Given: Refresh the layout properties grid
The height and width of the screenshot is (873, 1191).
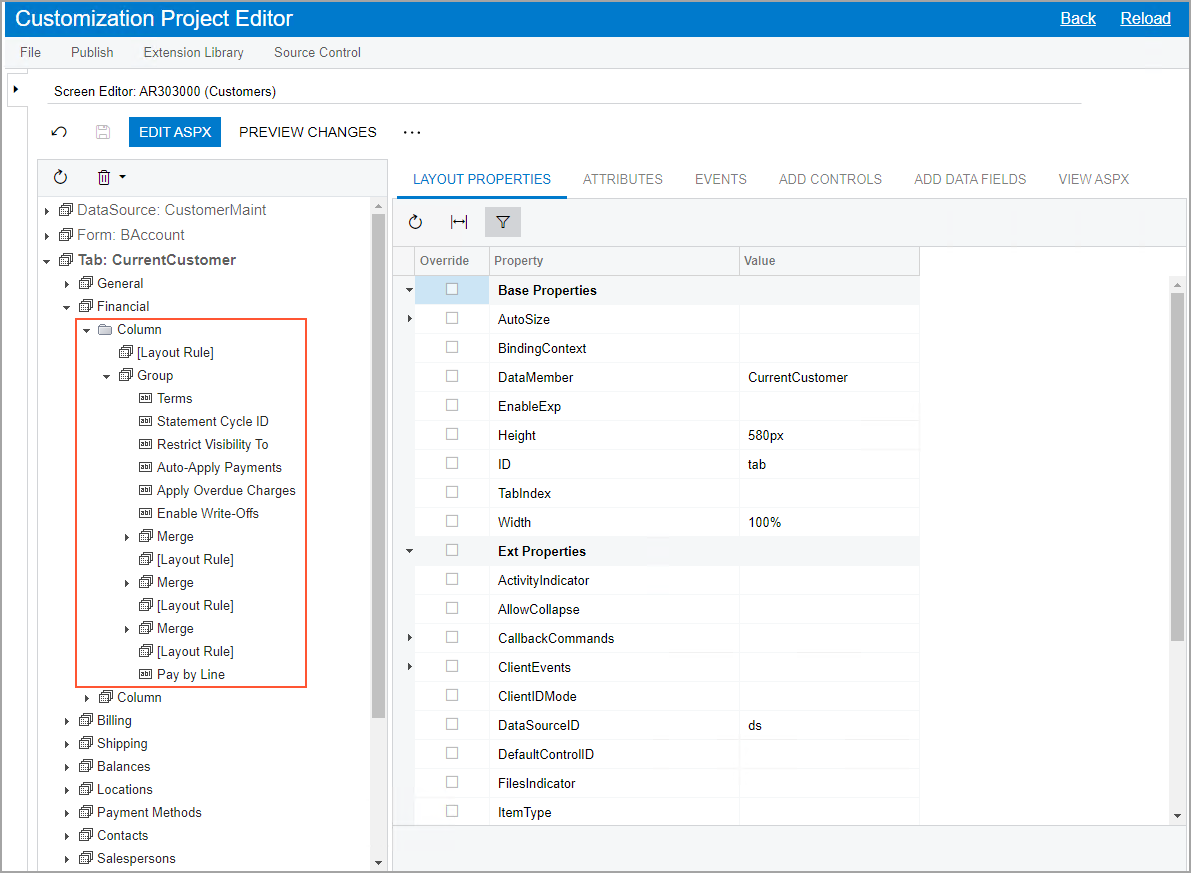Looking at the screenshot, I should coord(416,222).
